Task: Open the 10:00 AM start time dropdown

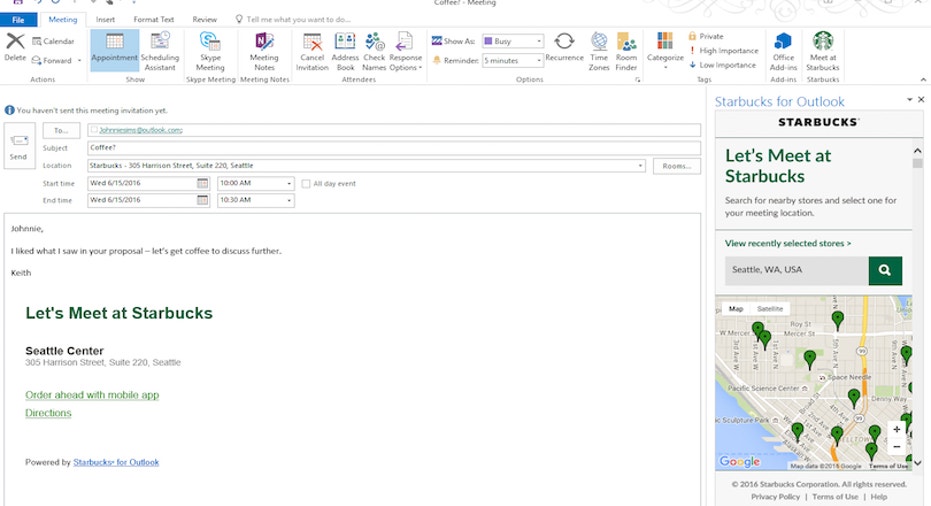Action: click(x=289, y=184)
